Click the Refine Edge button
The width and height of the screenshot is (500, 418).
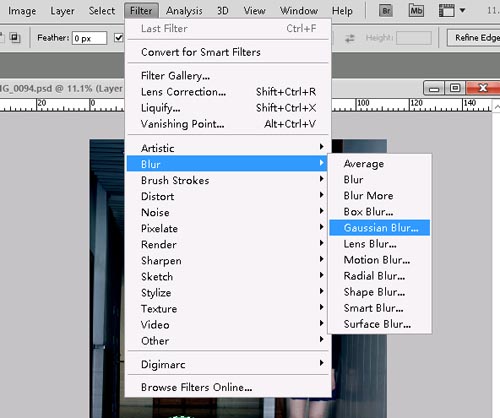(474, 38)
